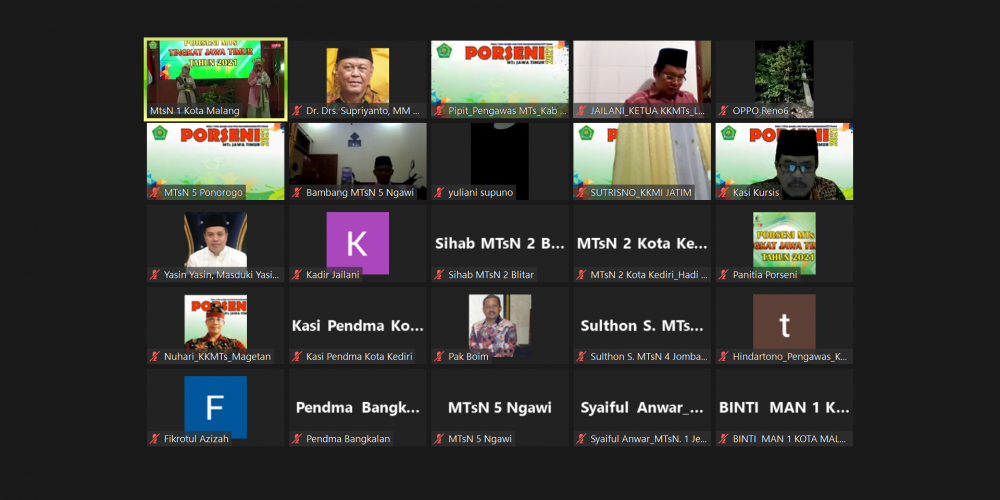Click muted mic icon of Kasi Pendma Kota Kediri
Screen dimensions: 1000x500
(297, 357)
